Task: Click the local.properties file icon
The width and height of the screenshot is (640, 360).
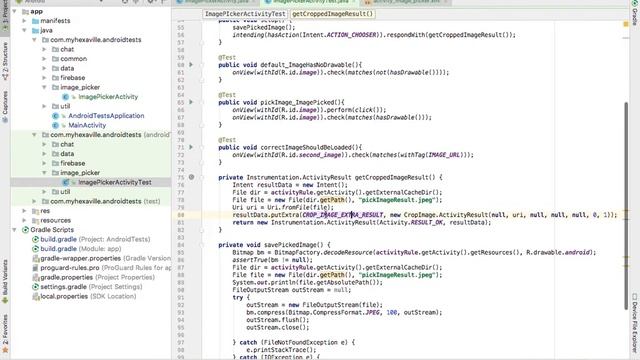Action: [36, 296]
